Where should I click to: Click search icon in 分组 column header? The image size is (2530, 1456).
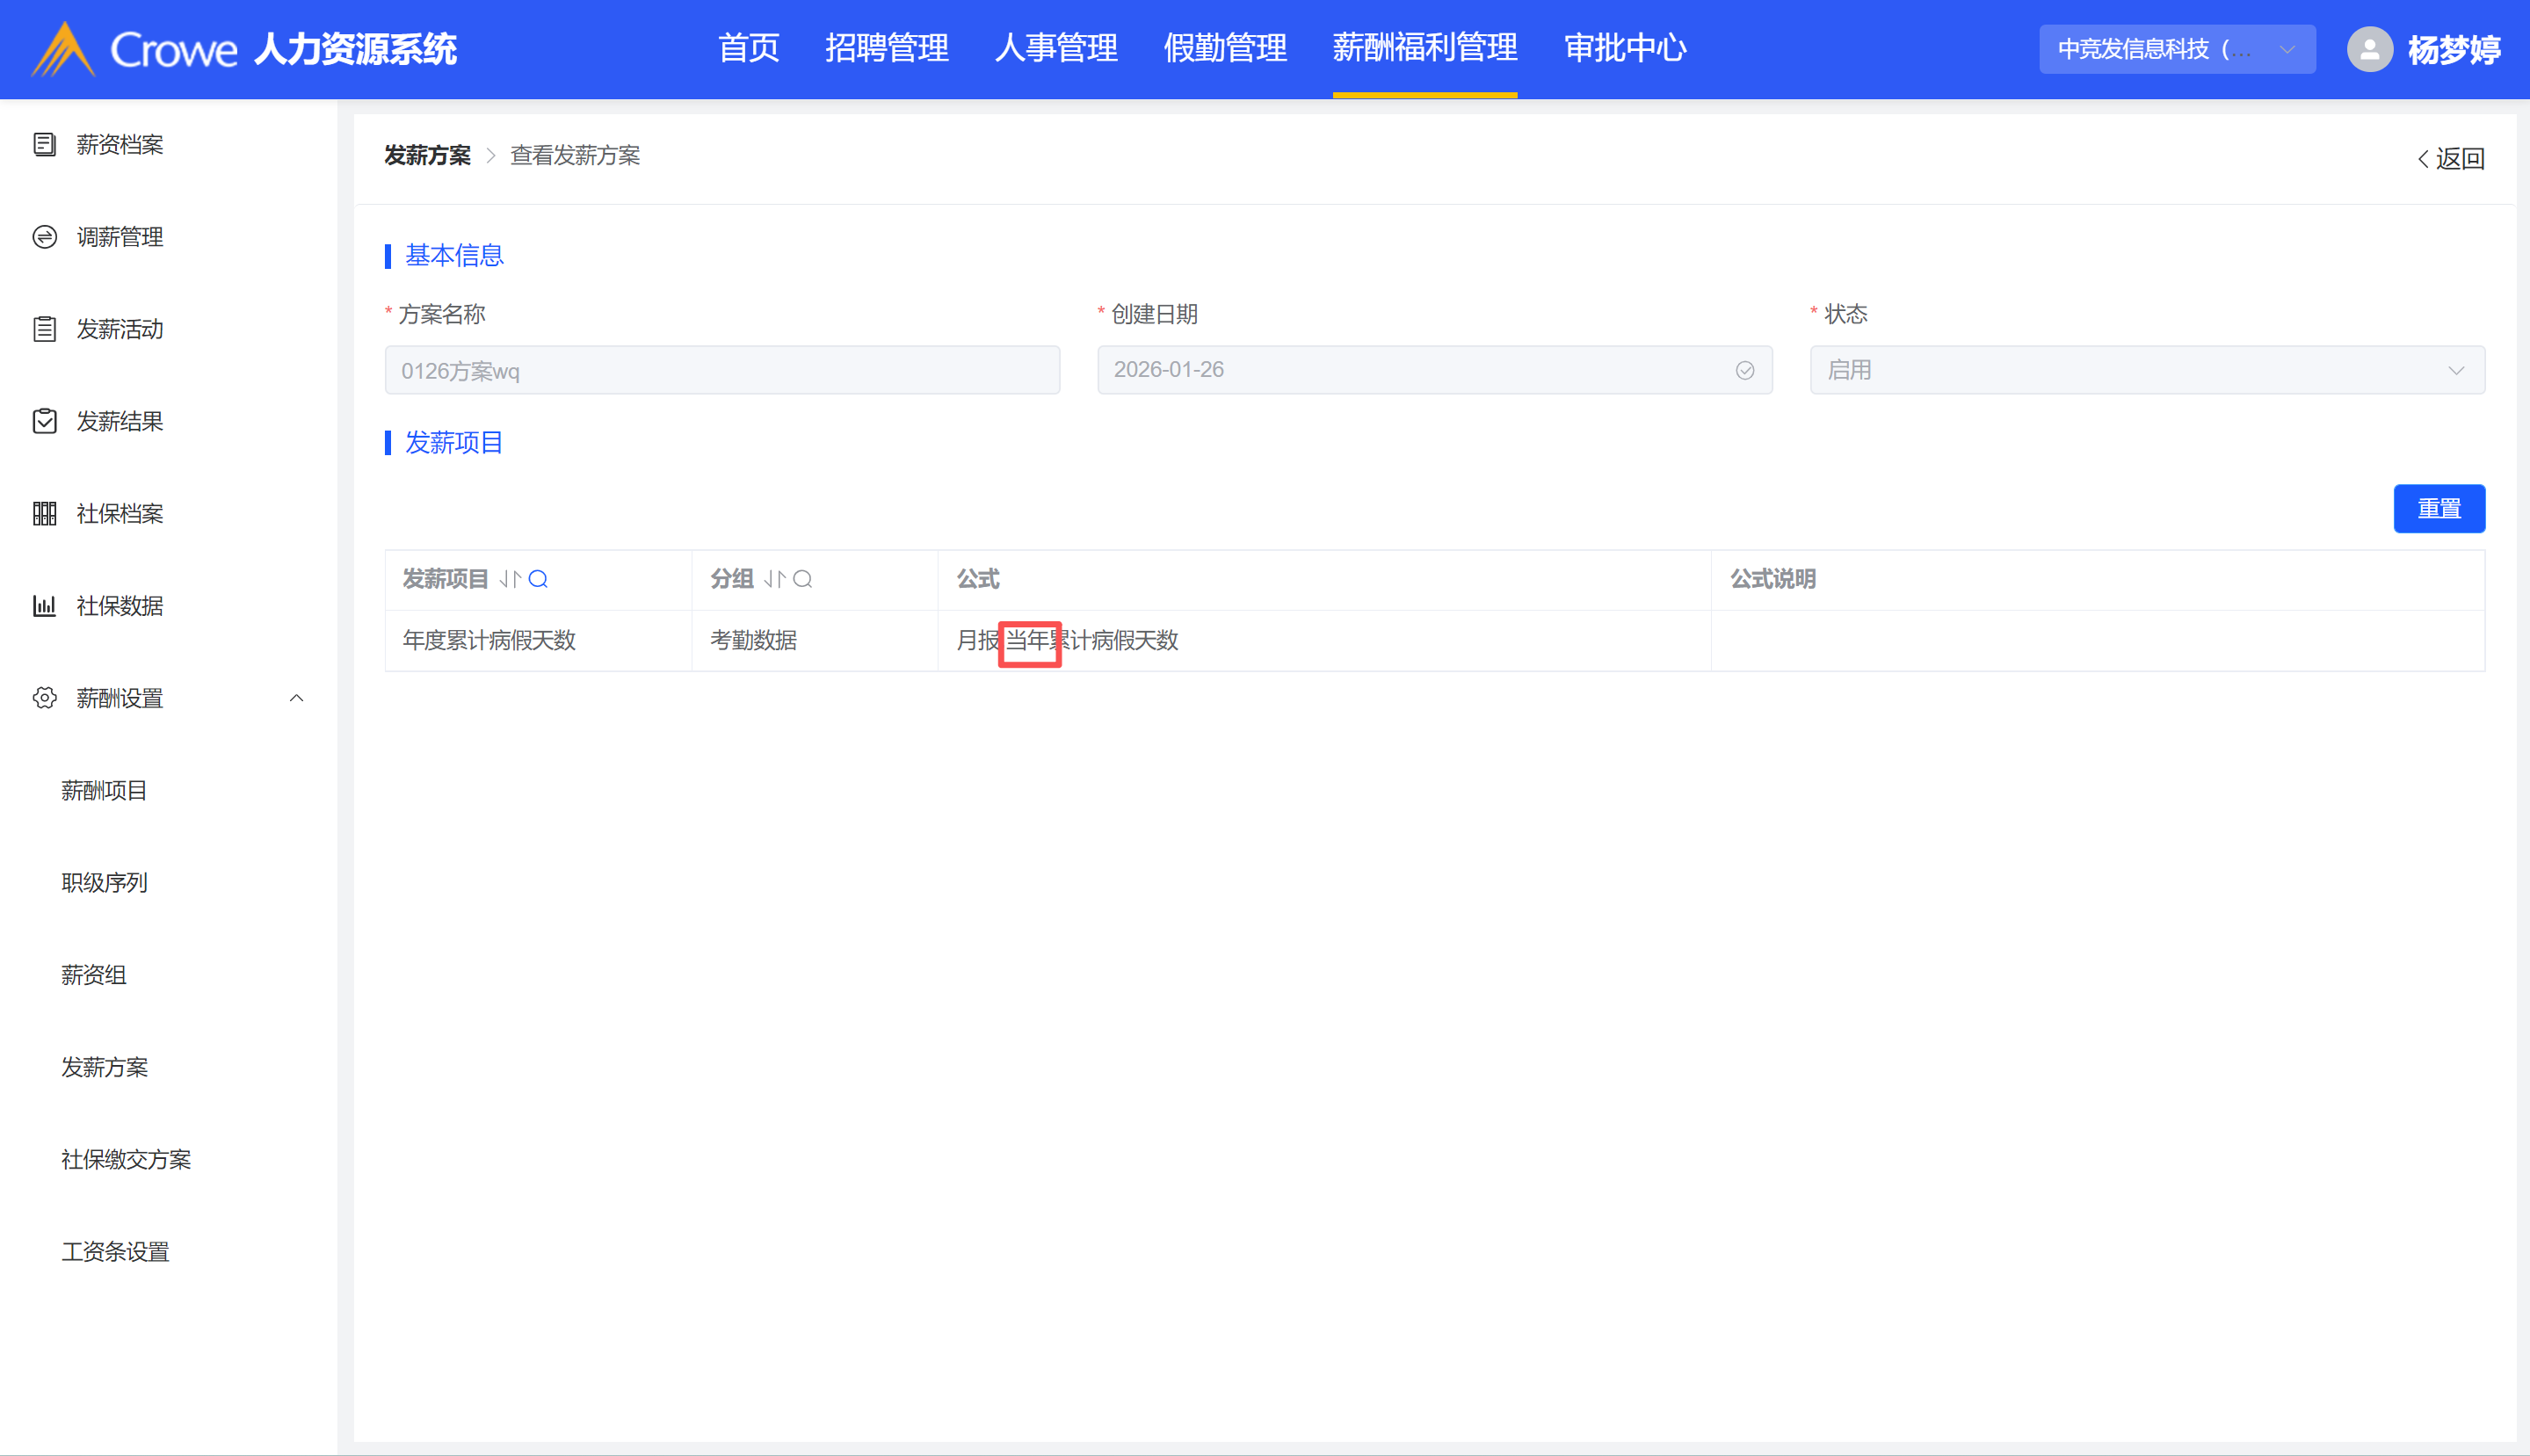(802, 579)
